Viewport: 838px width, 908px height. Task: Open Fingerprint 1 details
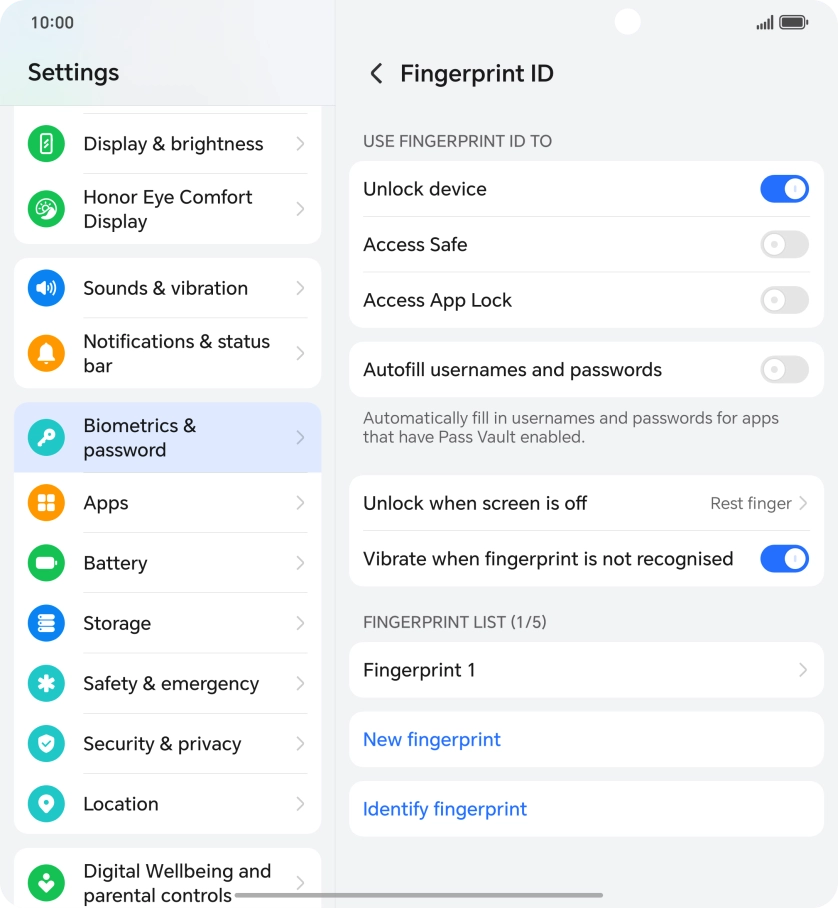coord(586,670)
